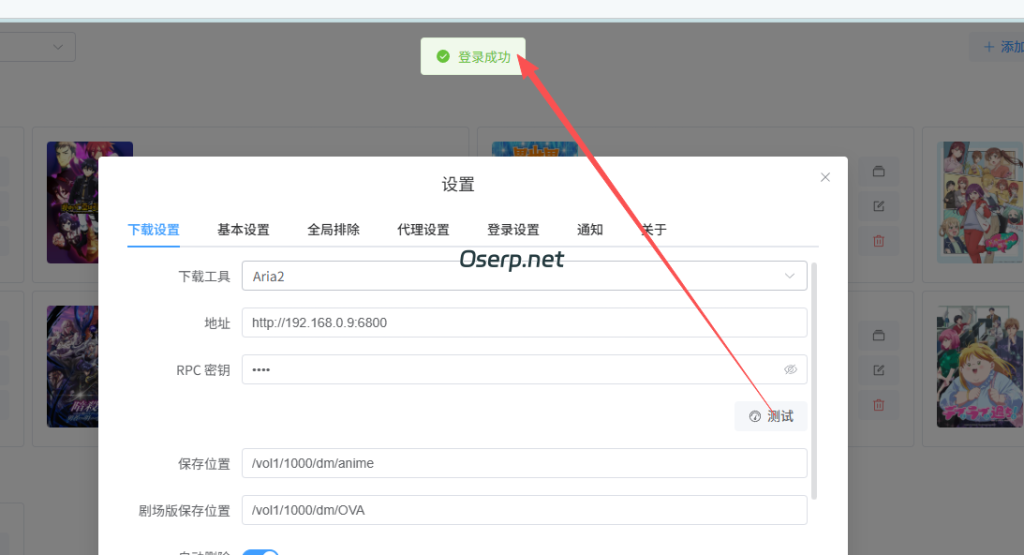The height and width of the screenshot is (555, 1024).
Task: Switch to the 下载设置 tab
Action: 153,230
